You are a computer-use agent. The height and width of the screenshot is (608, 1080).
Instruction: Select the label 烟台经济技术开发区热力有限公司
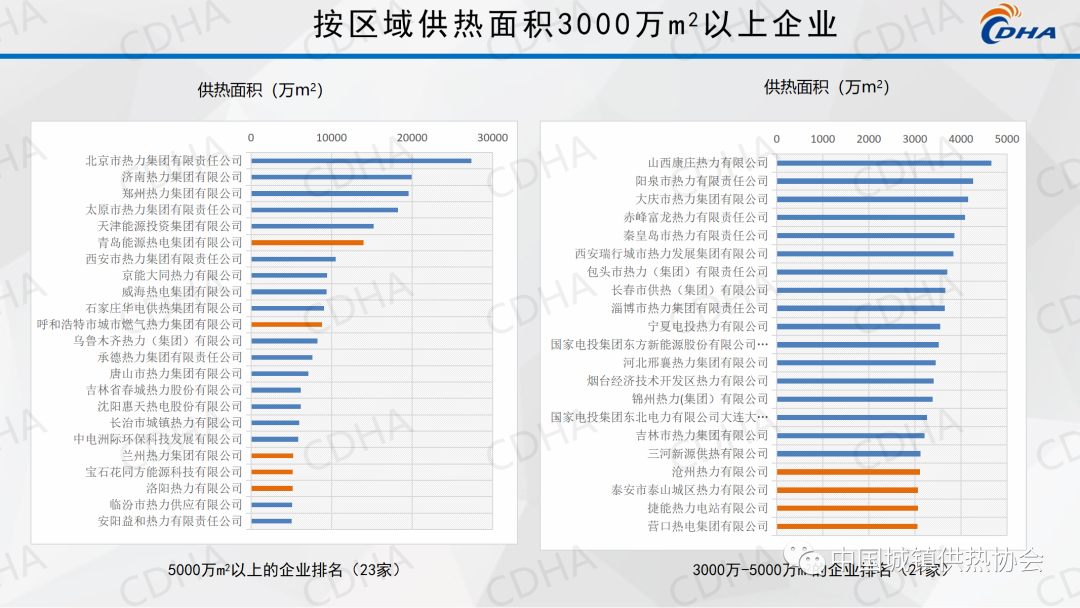tap(678, 381)
